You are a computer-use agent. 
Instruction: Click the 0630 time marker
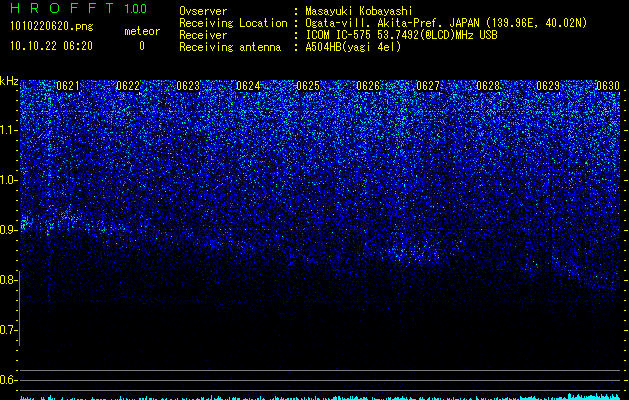[608, 86]
